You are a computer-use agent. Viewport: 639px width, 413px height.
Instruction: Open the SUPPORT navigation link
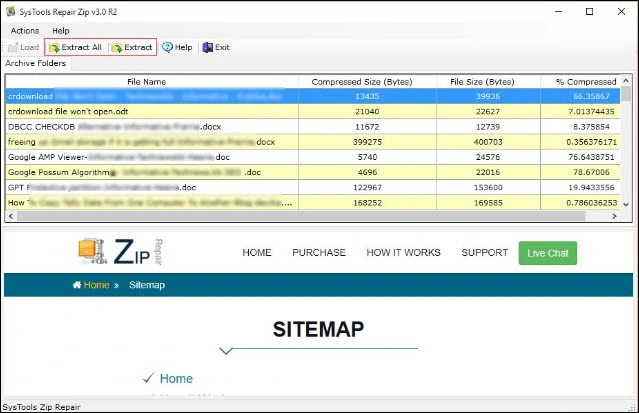pos(485,253)
